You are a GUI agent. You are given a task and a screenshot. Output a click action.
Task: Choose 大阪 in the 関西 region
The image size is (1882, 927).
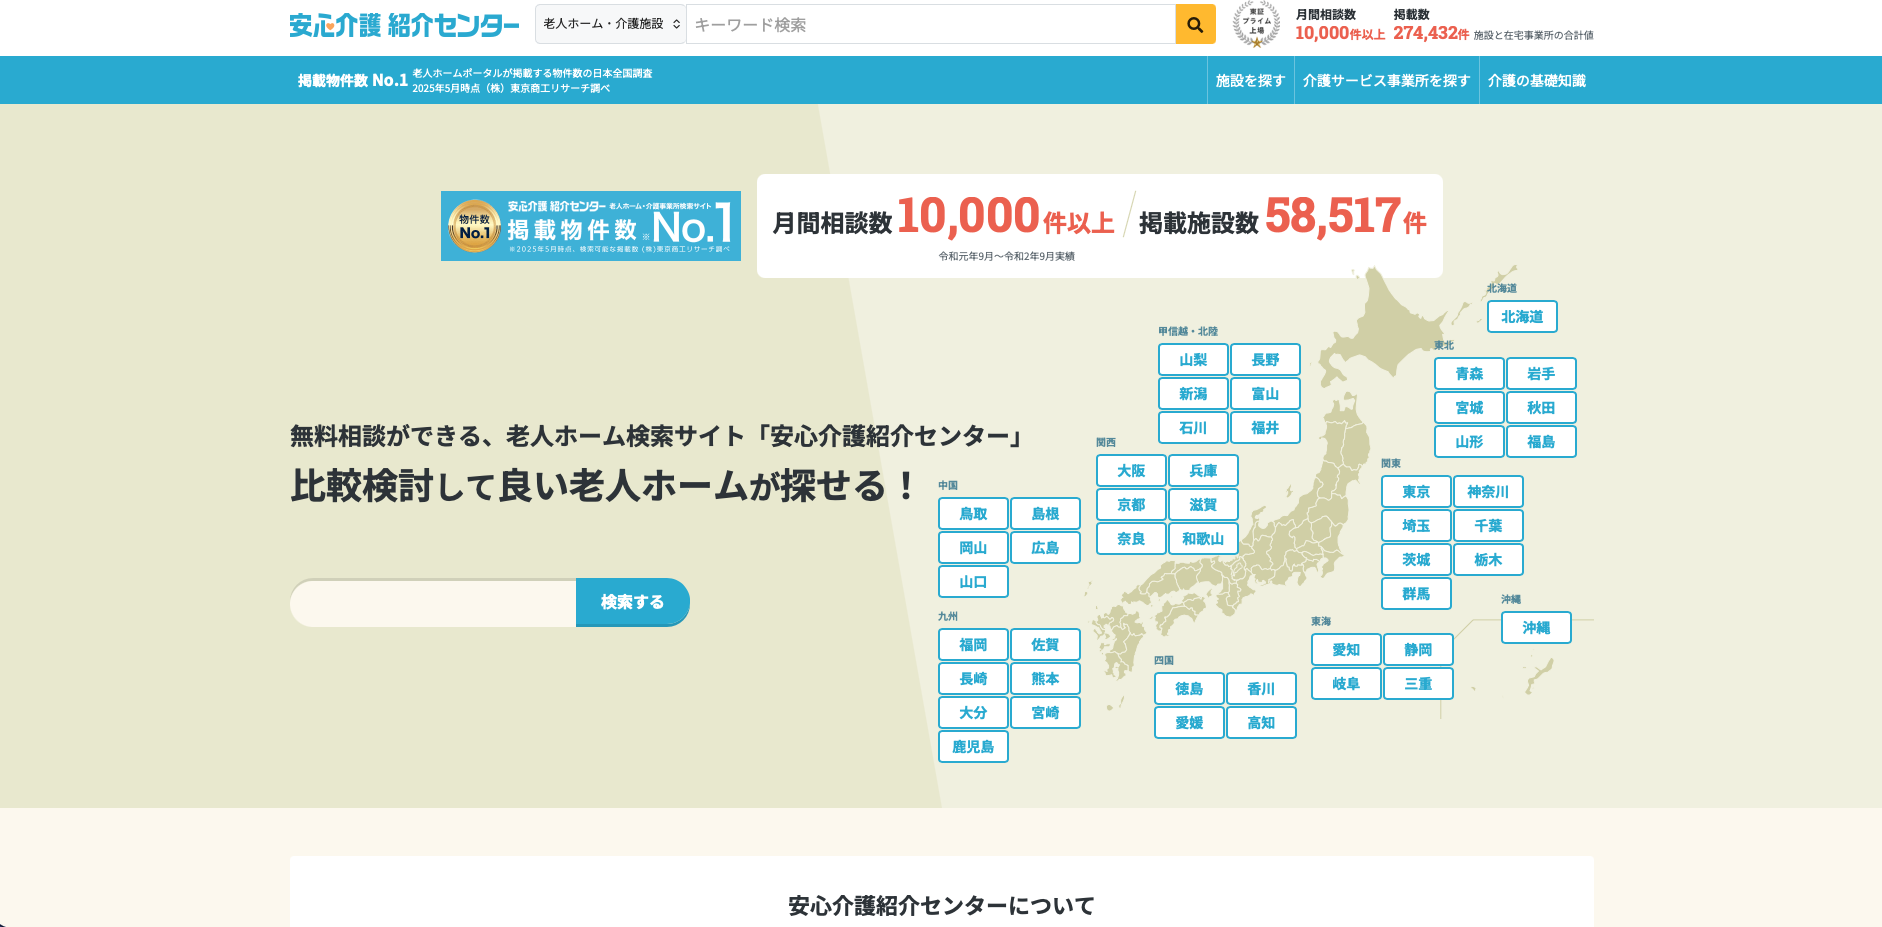1131,471
